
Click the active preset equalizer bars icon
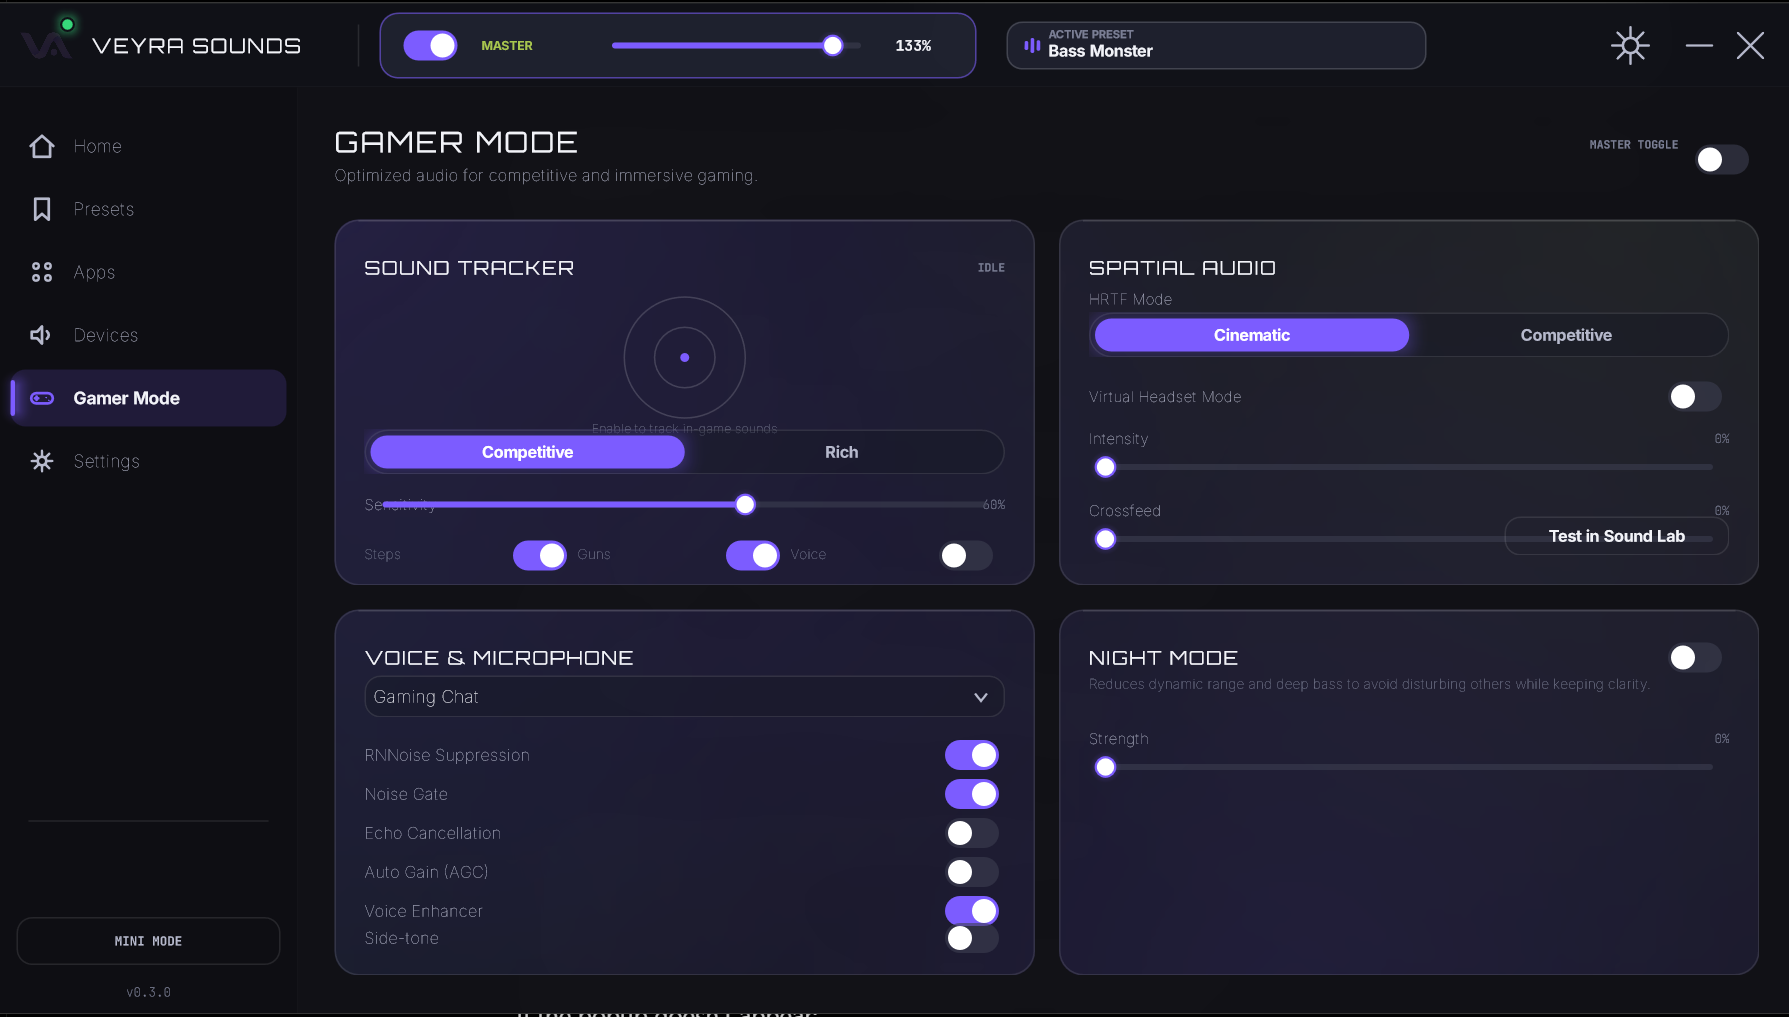(x=1032, y=45)
